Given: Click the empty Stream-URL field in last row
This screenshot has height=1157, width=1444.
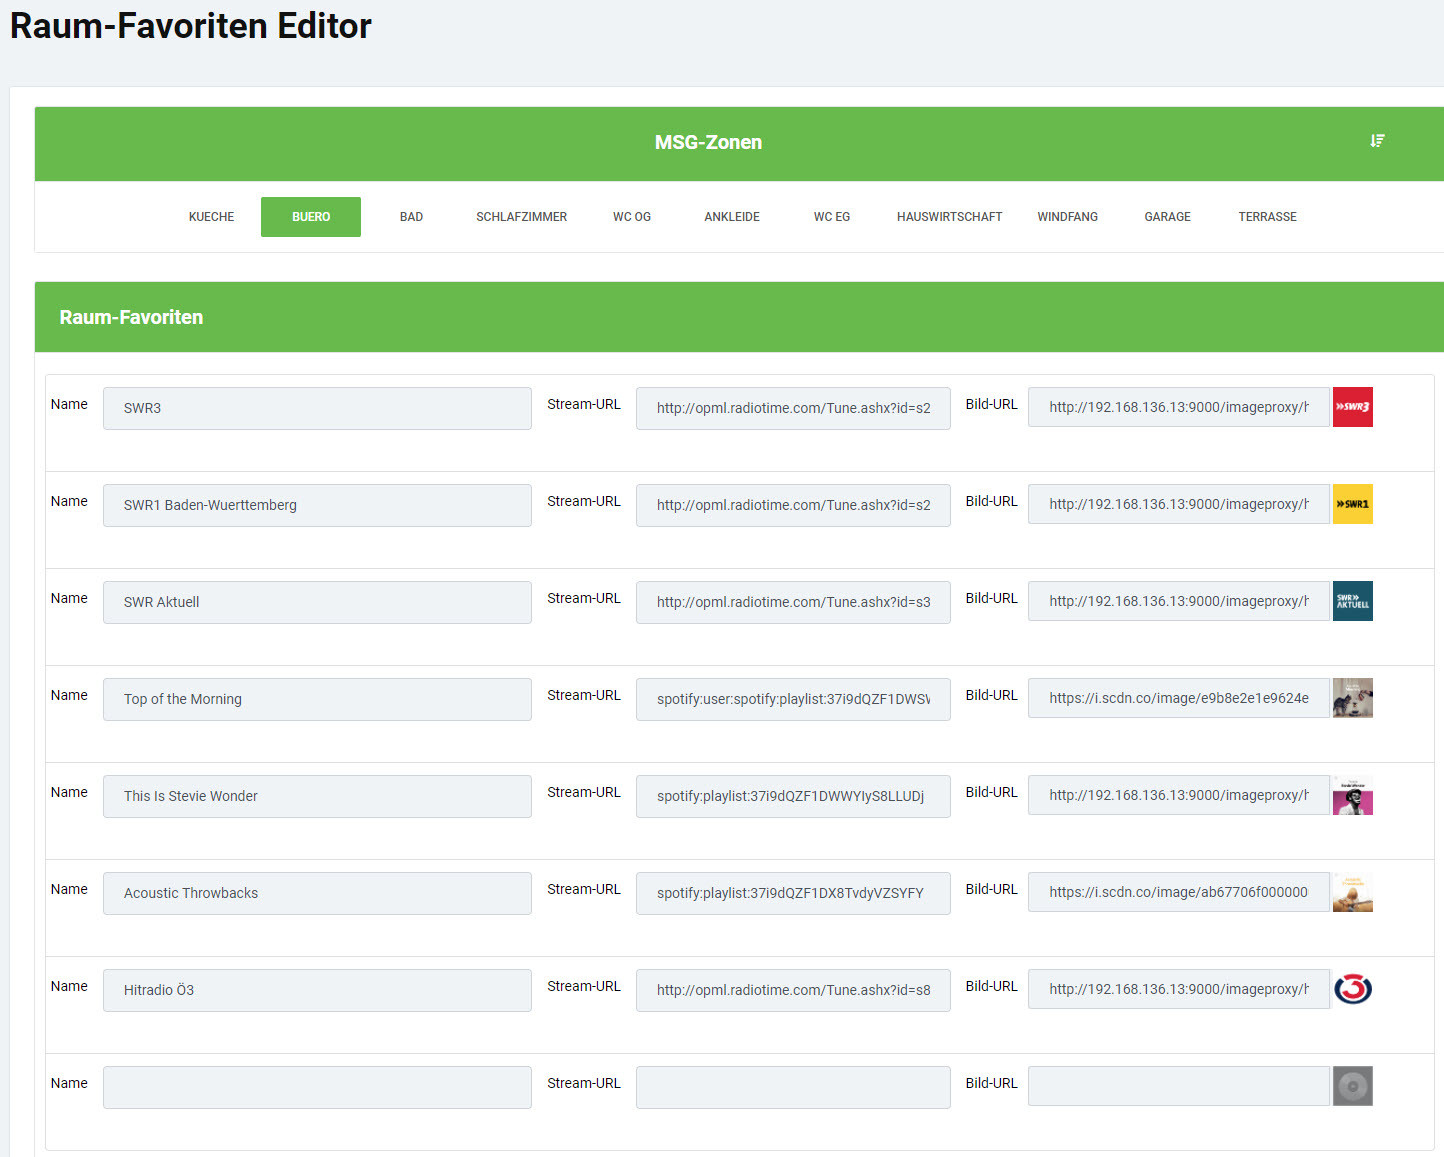Looking at the screenshot, I should coord(793,1087).
